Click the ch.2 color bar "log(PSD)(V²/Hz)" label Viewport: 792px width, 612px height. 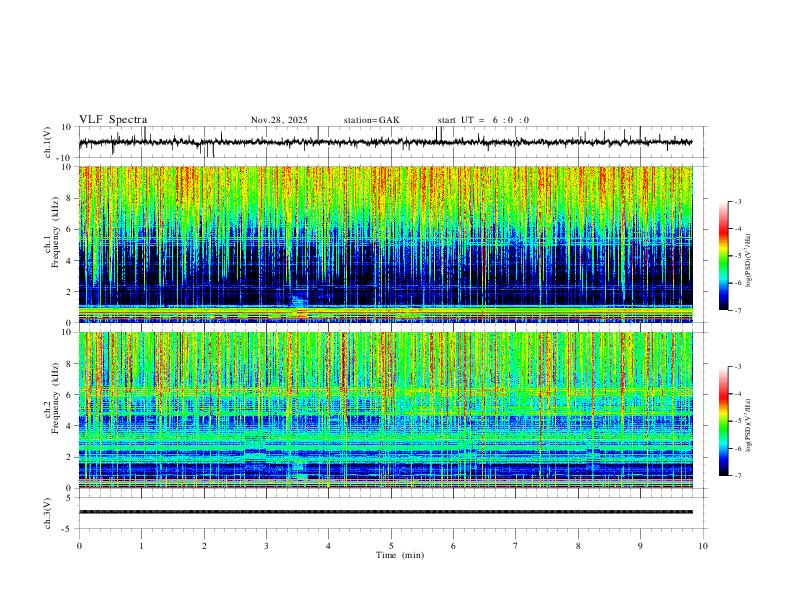coord(748,425)
